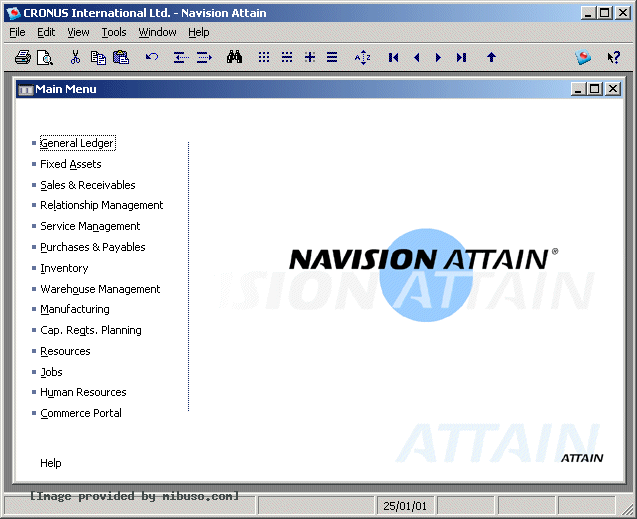This screenshot has width=637, height=519.
Task: Go to Next record arrow
Action: (438, 58)
